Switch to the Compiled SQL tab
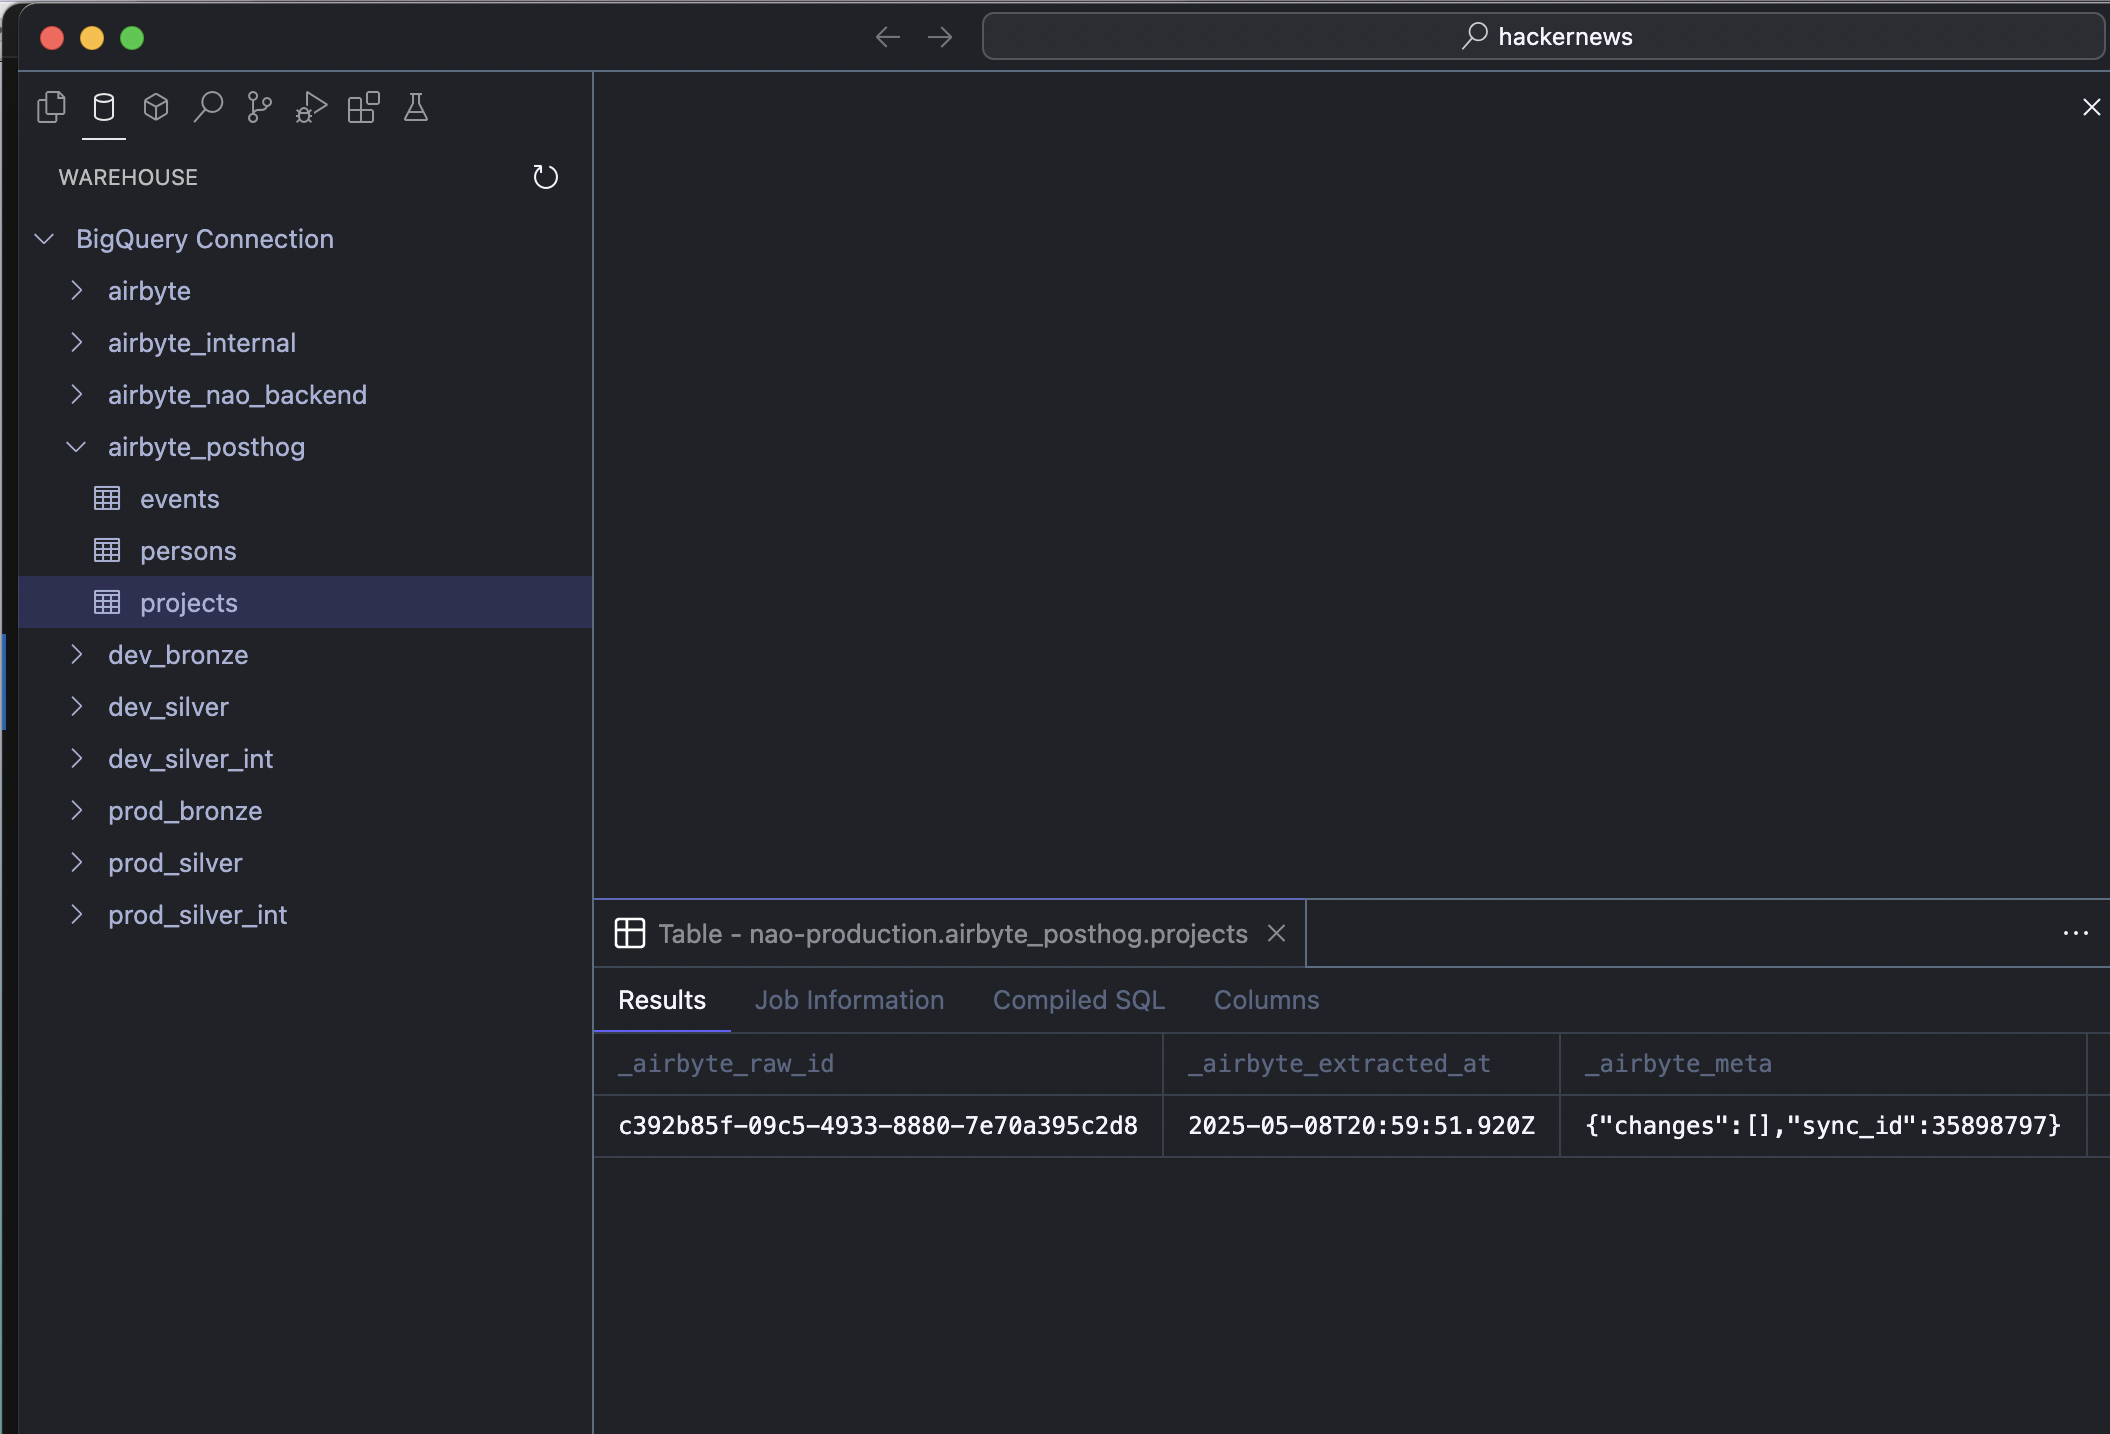2110x1434 pixels. (1079, 1000)
